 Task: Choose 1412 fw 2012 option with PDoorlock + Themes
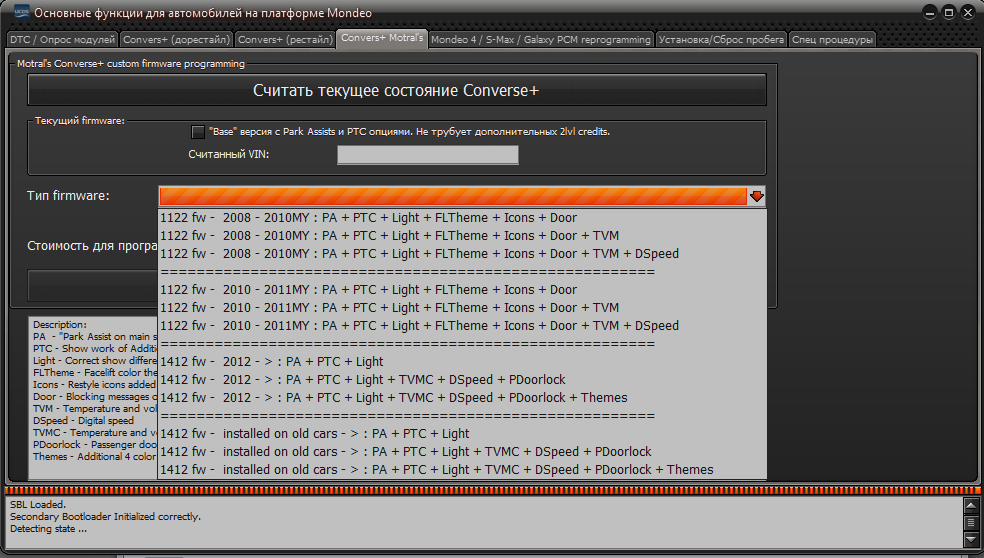coord(462,398)
